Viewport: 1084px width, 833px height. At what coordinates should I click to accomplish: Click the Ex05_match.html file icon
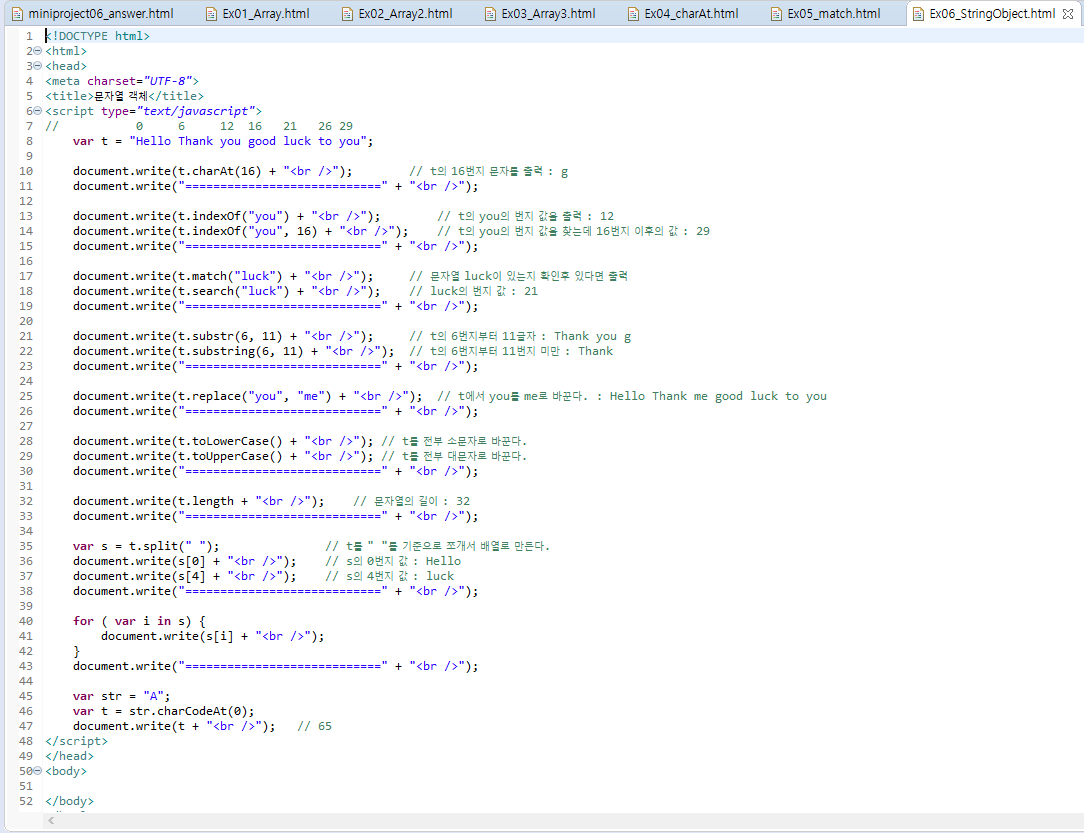pyautogui.click(x=776, y=14)
